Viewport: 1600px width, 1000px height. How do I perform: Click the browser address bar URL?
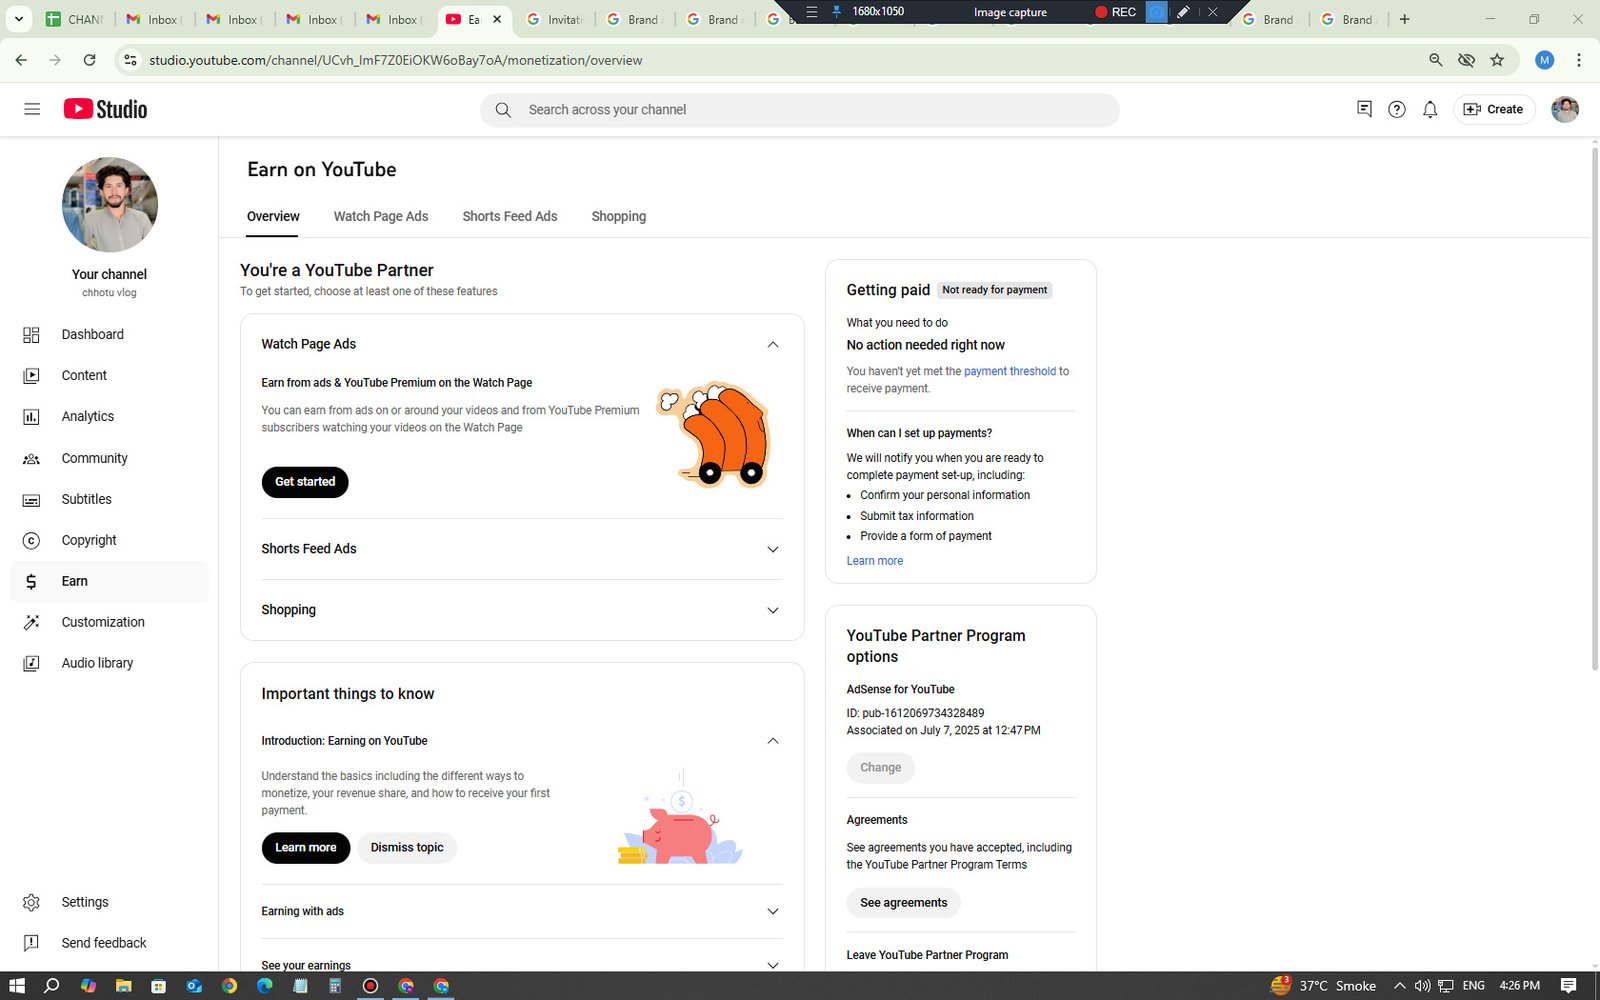pos(396,60)
